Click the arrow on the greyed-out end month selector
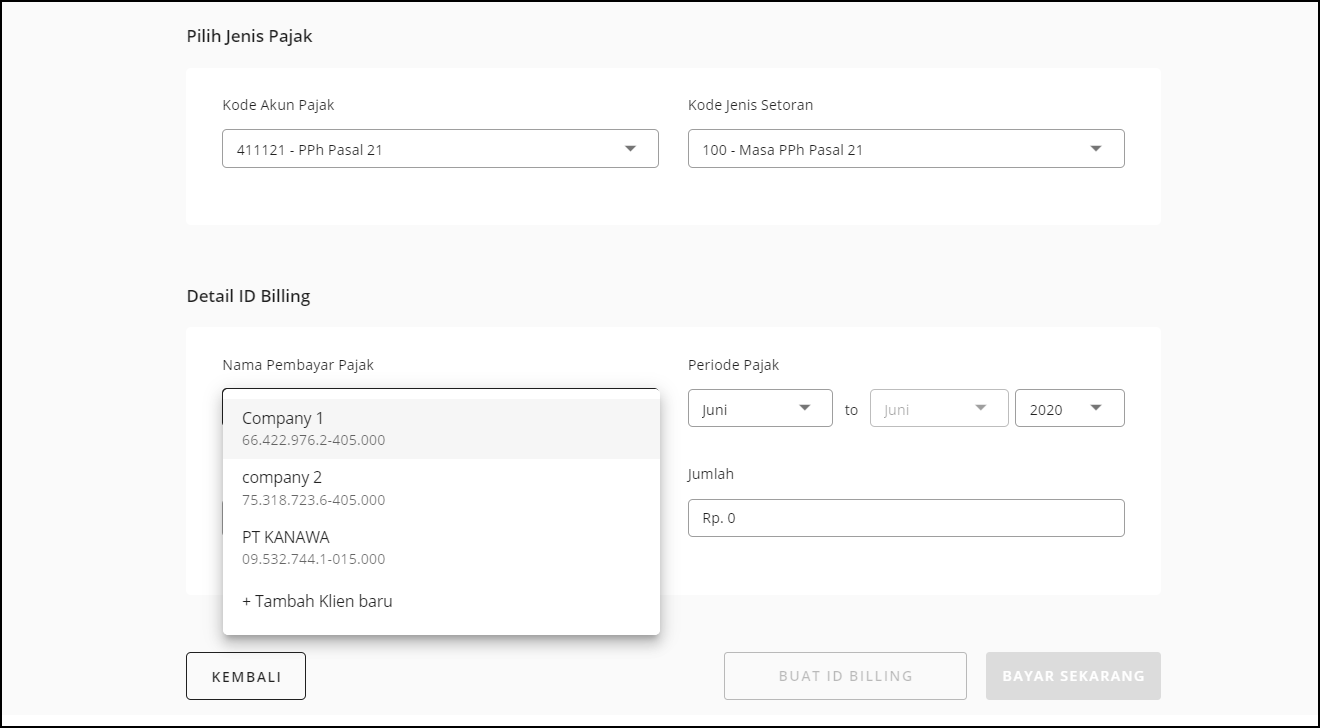Screen dimensions: 1320x728 pos(980,408)
